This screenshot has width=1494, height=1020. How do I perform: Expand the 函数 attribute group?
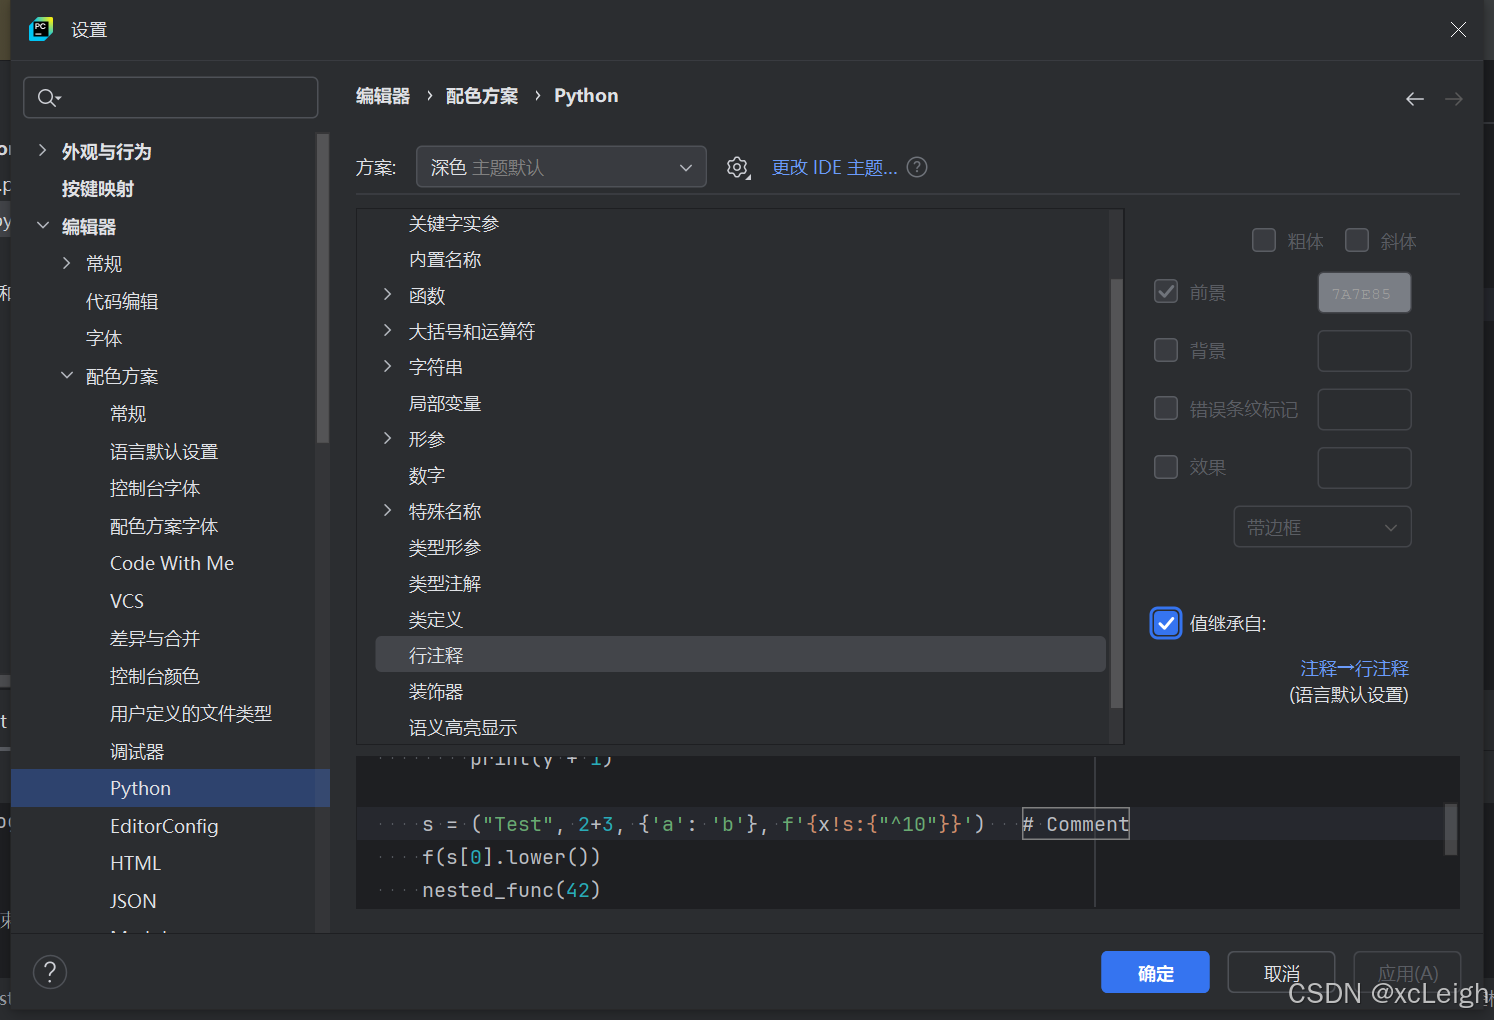pos(387,294)
